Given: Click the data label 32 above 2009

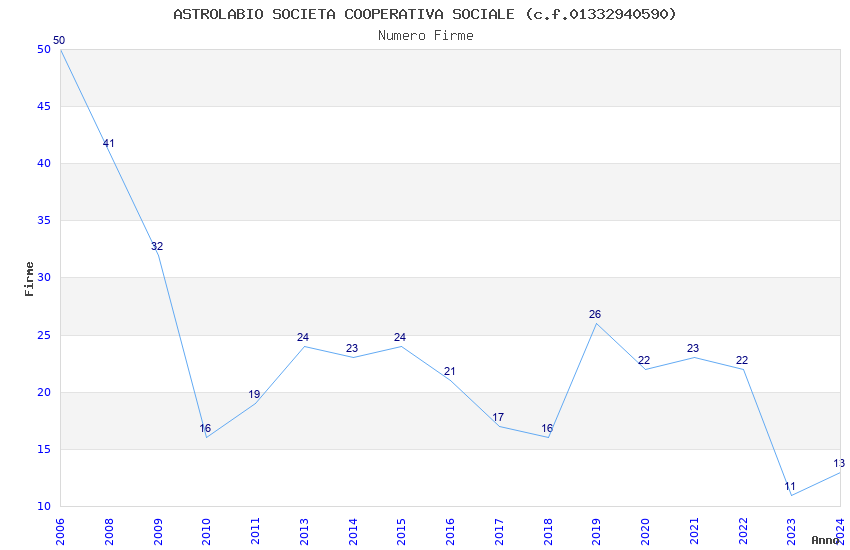Looking at the screenshot, I should tap(157, 247).
